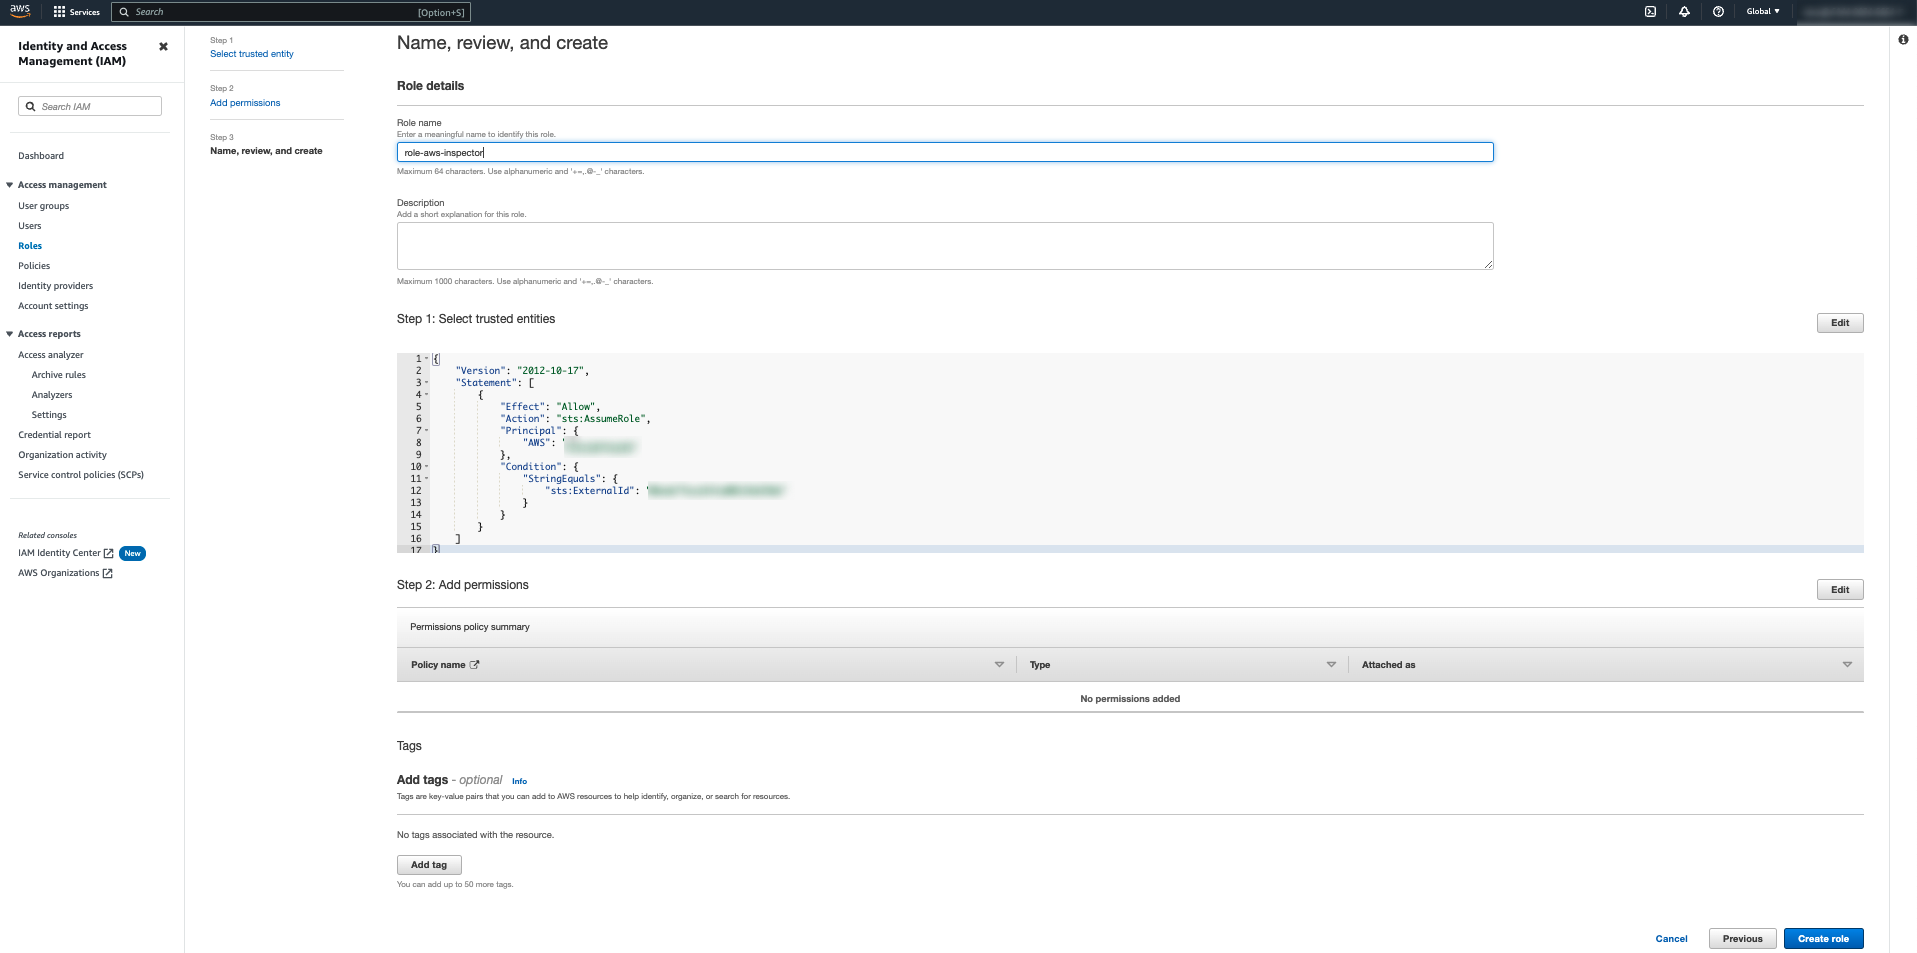Open Settings under Access analyzer
The image size is (1917, 953).
tap(49, 415)
